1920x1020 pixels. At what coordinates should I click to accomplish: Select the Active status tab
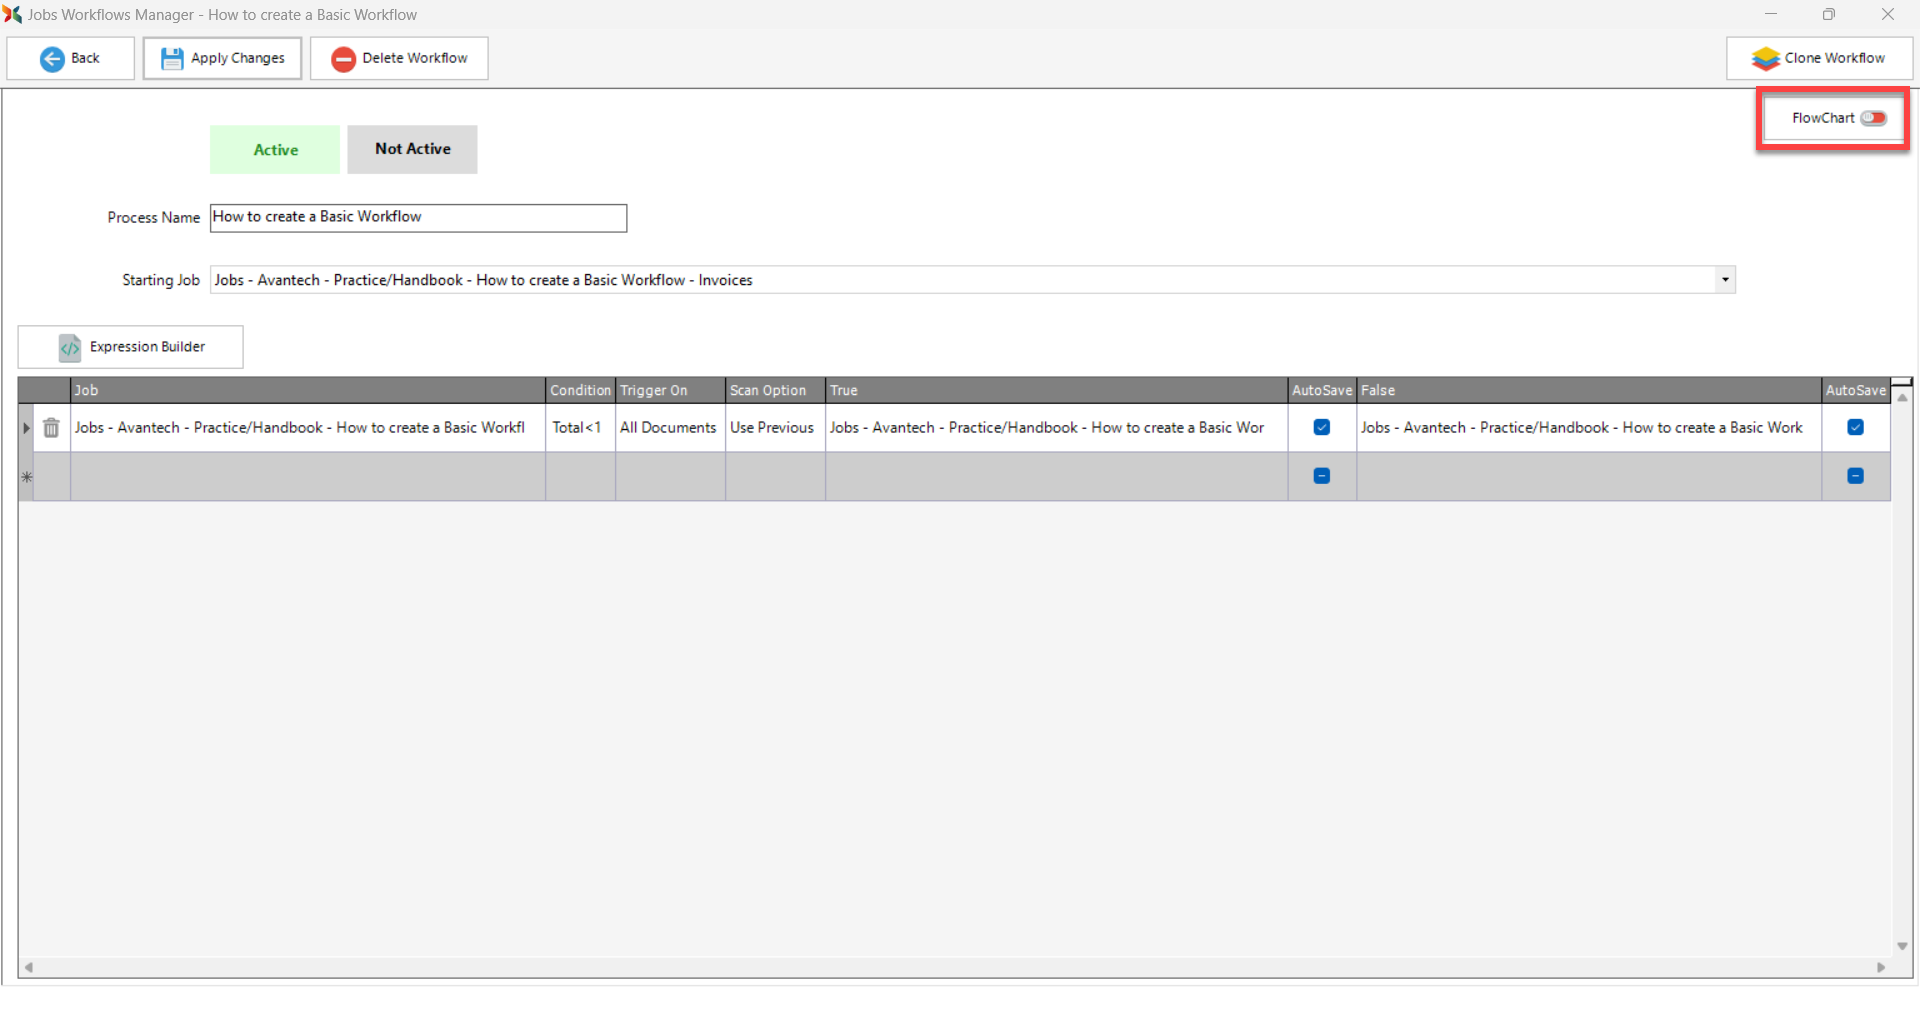(275, 150)
